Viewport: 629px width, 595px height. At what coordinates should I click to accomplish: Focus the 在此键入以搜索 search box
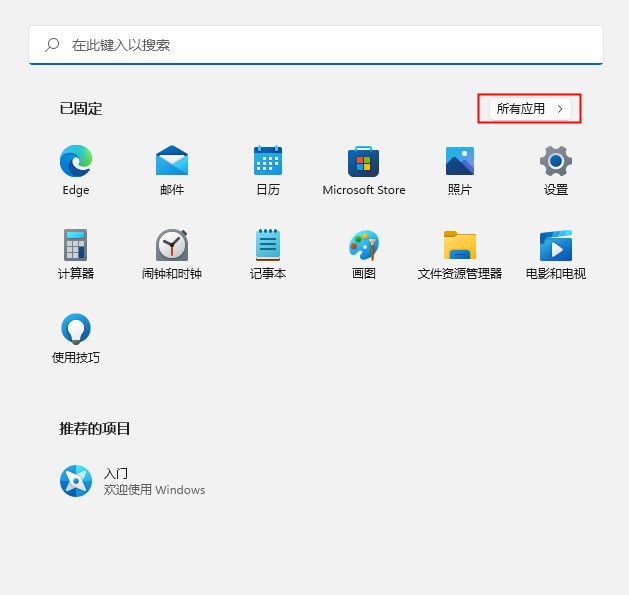(x=316, y=45)
